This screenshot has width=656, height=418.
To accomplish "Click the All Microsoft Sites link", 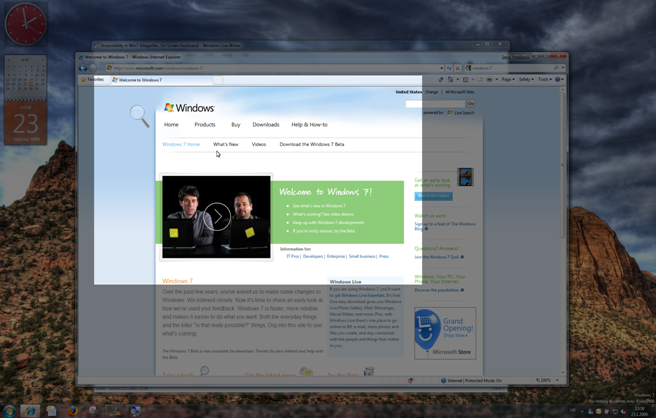I will (x=459, y=92).
